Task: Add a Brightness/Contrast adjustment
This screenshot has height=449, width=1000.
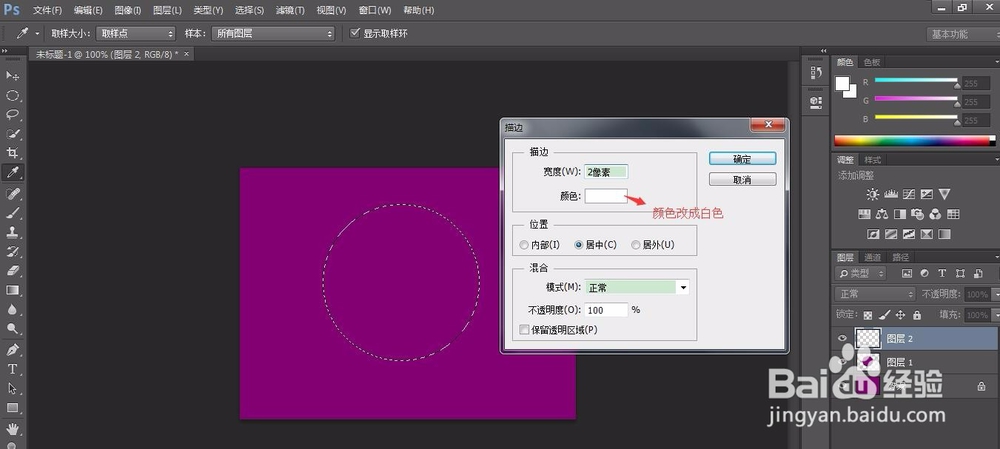Action: [x=872, y=194]
